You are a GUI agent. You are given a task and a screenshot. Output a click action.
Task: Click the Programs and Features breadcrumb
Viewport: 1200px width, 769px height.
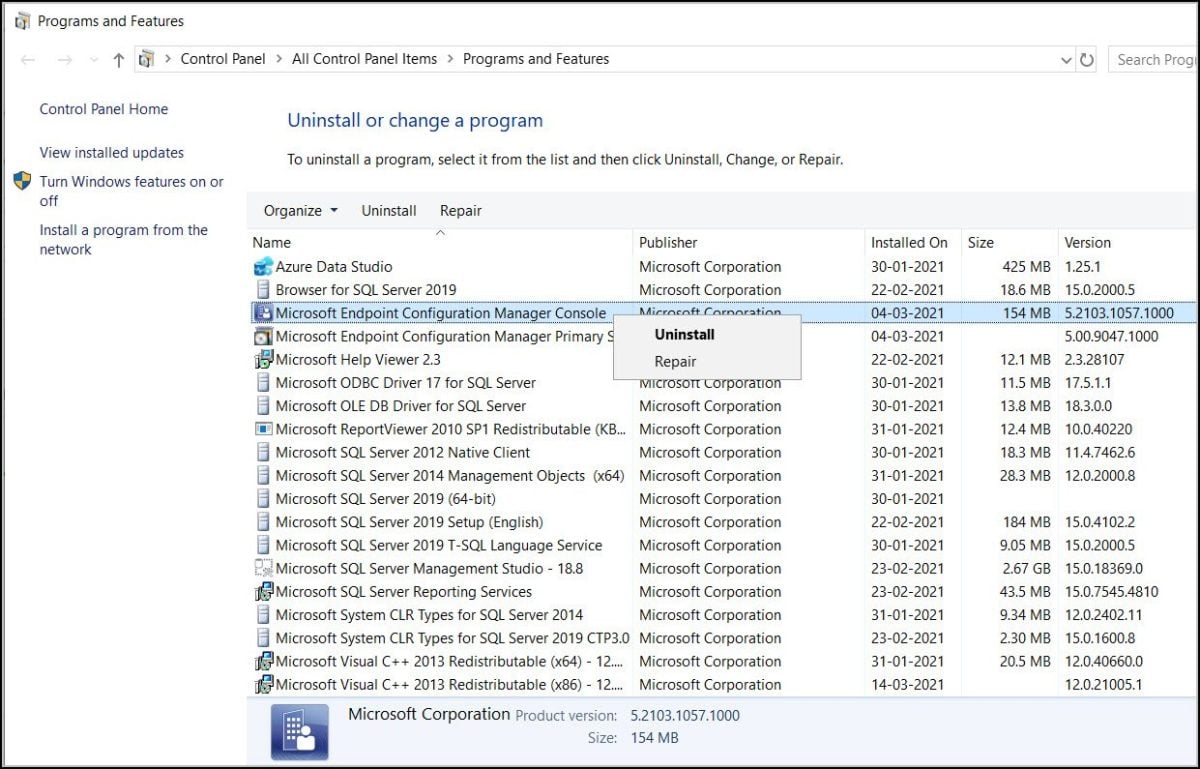click(536, 59)
